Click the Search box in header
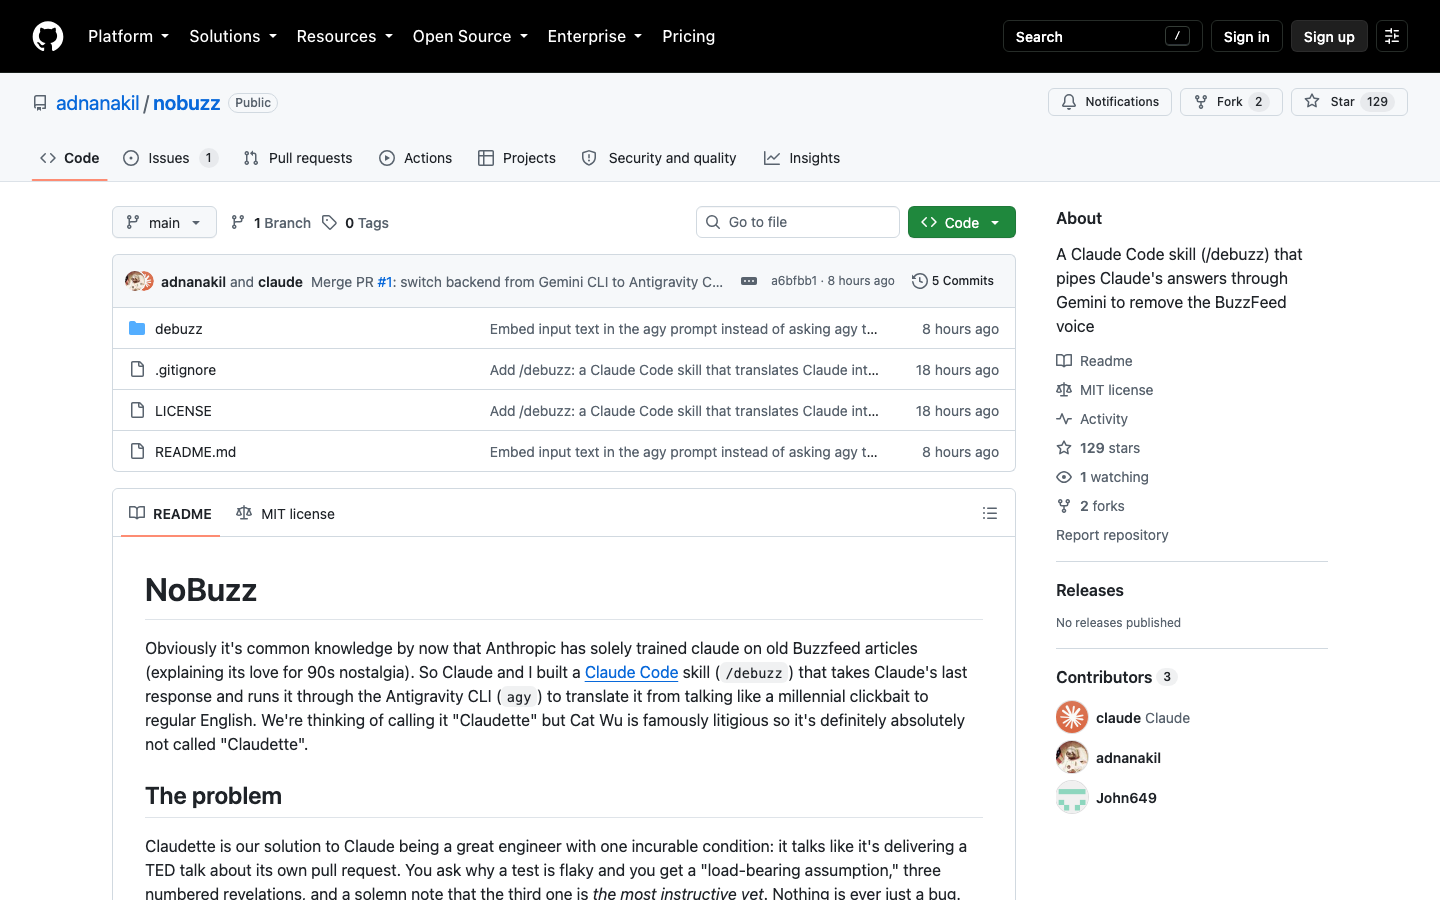 [x=1103, y=36]
